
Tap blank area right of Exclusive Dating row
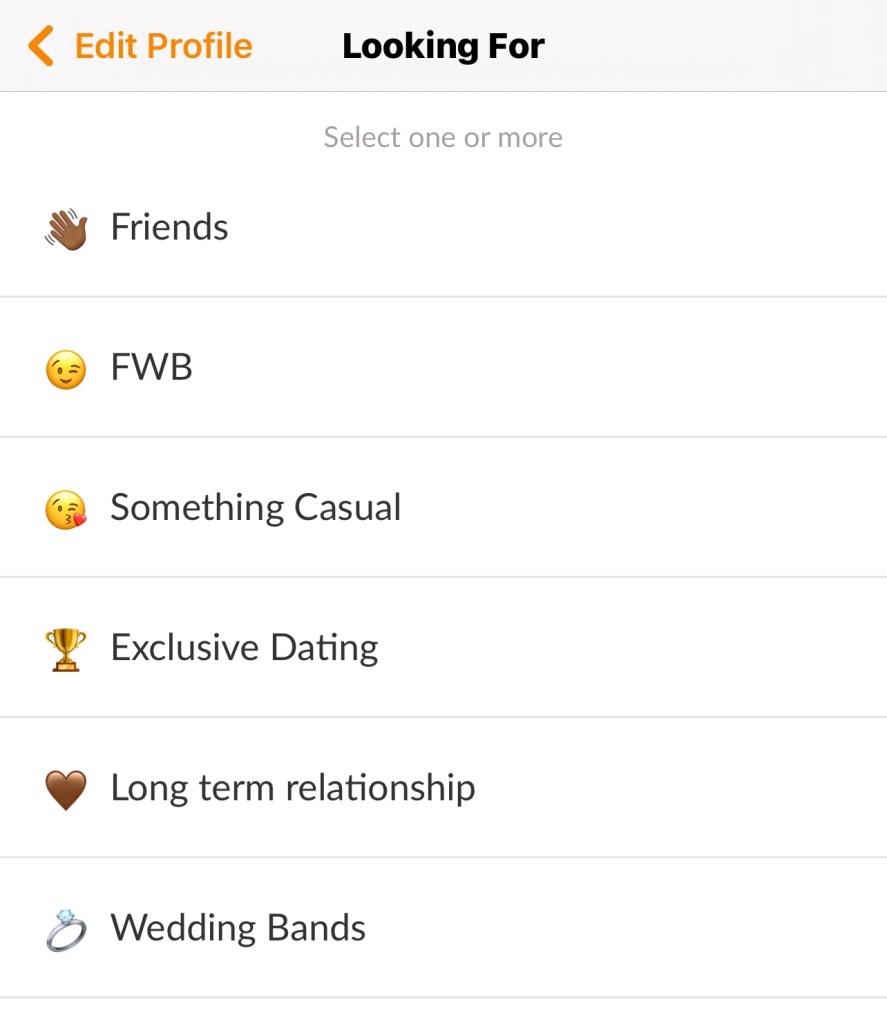point(650,648)
